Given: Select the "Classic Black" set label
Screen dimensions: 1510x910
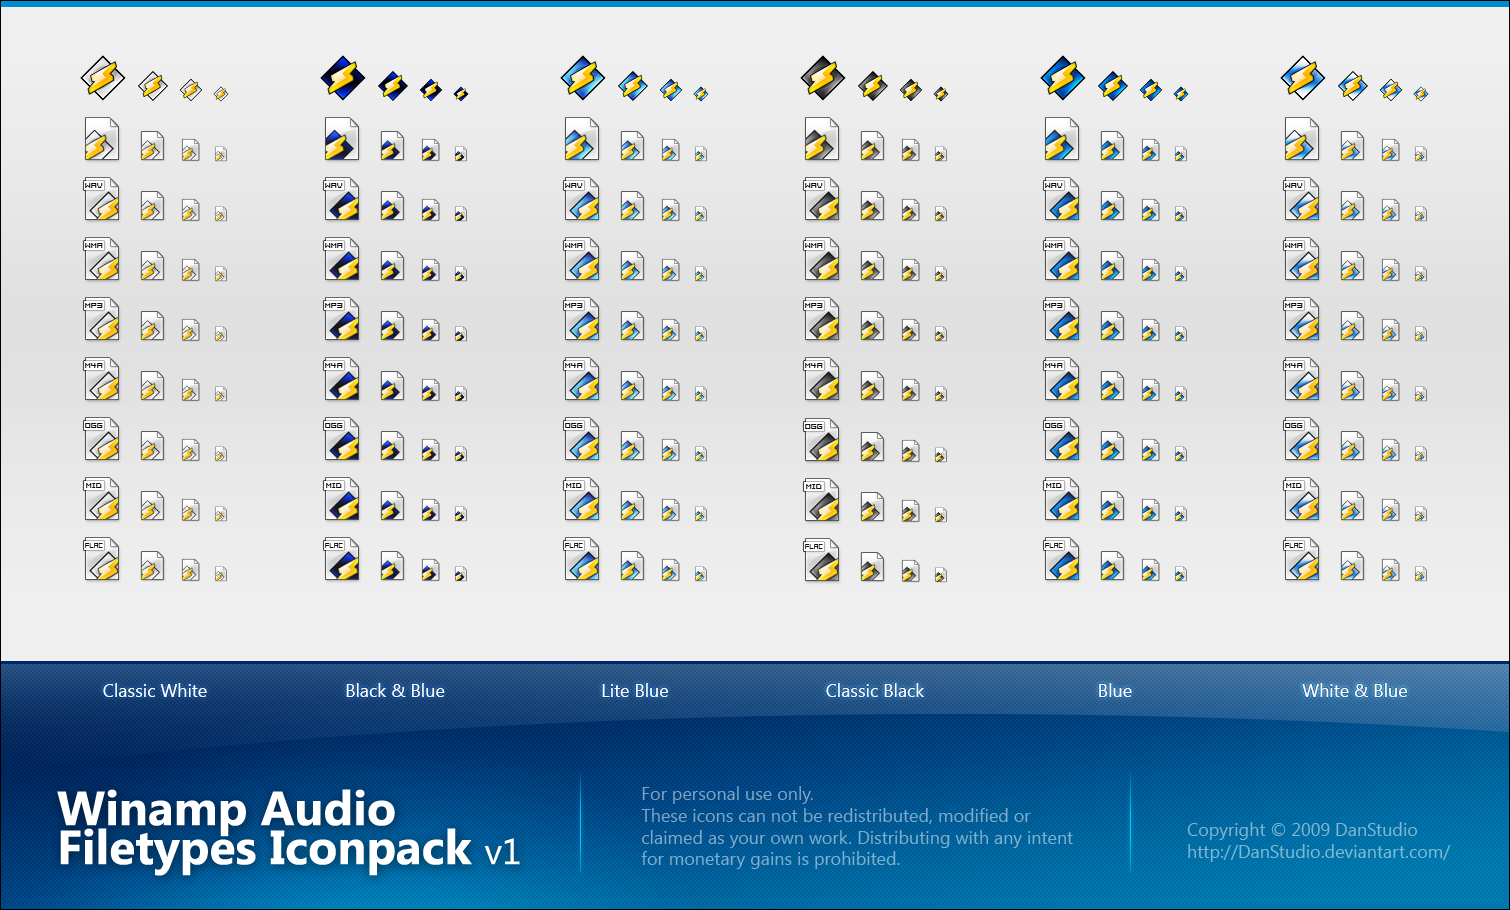Looking at the screenshot, I should coord(875,691).
